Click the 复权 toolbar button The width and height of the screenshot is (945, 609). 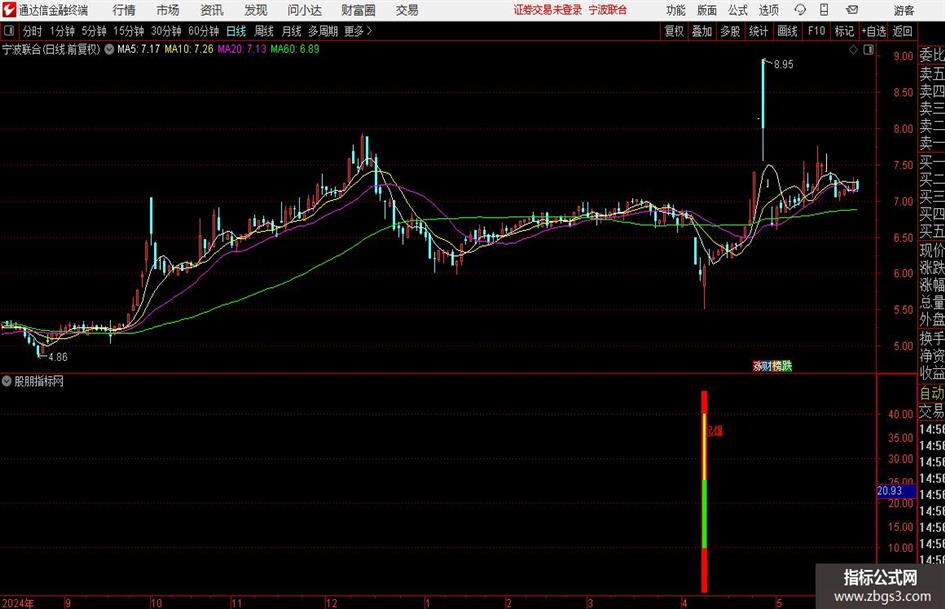[674, 31]
